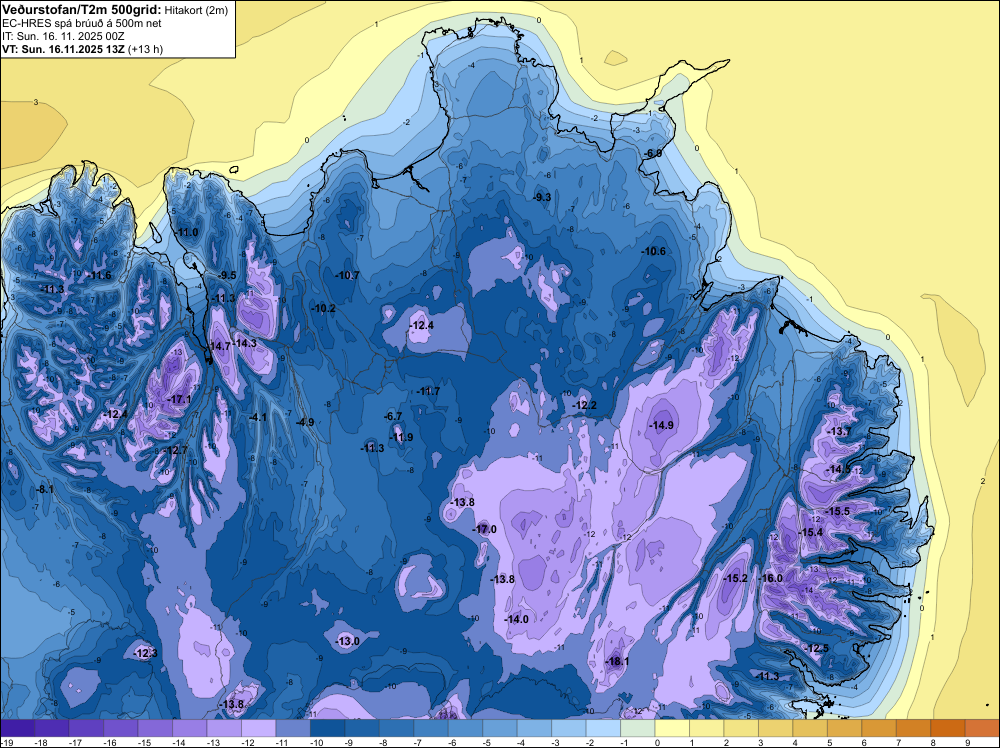This screenshot has height=748, width=1000.
Task: Click the -12.2 temperature value
Action: point(585,405)
